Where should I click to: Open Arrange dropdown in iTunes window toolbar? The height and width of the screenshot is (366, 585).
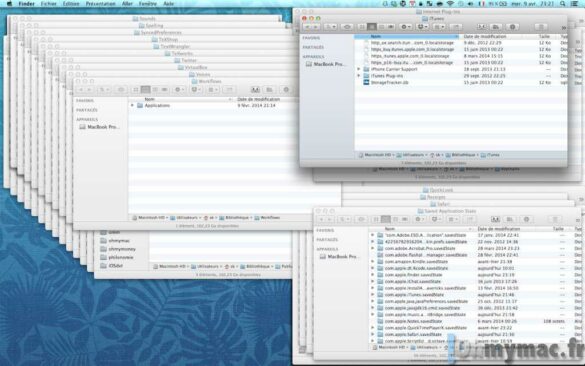tap(439, 27)
